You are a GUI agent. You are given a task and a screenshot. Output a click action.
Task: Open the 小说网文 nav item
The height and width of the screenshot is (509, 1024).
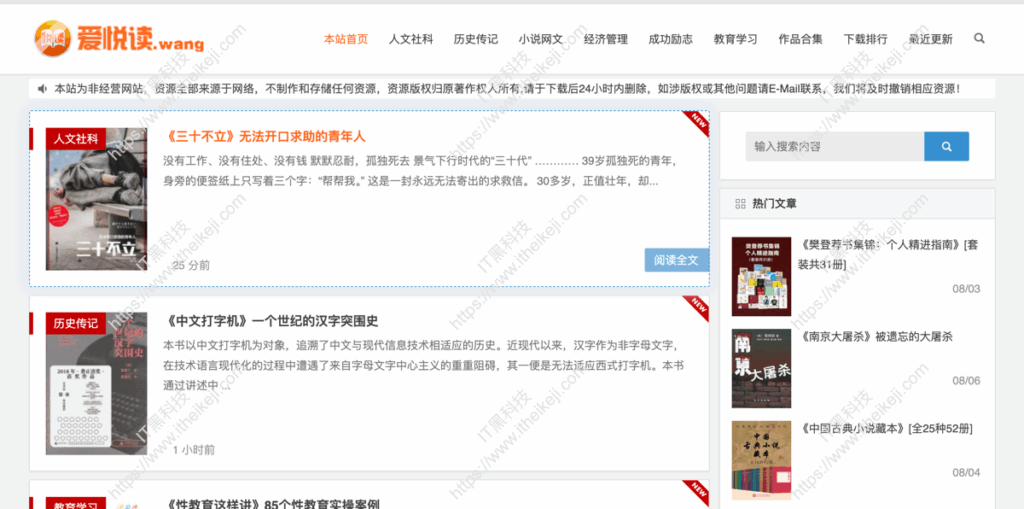[541, 39]
